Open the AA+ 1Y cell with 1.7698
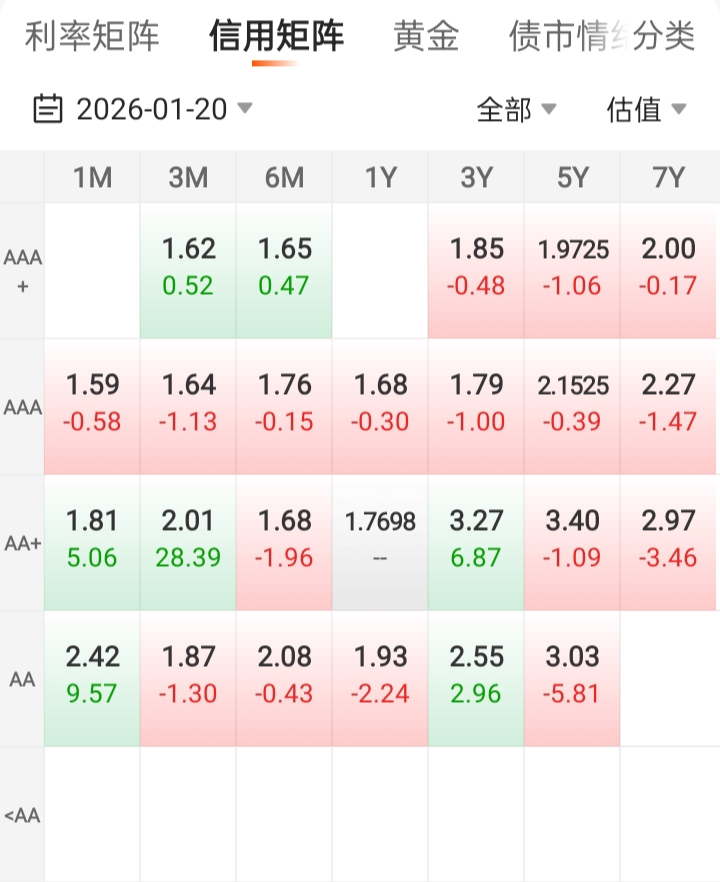 (x=380, y=542)
